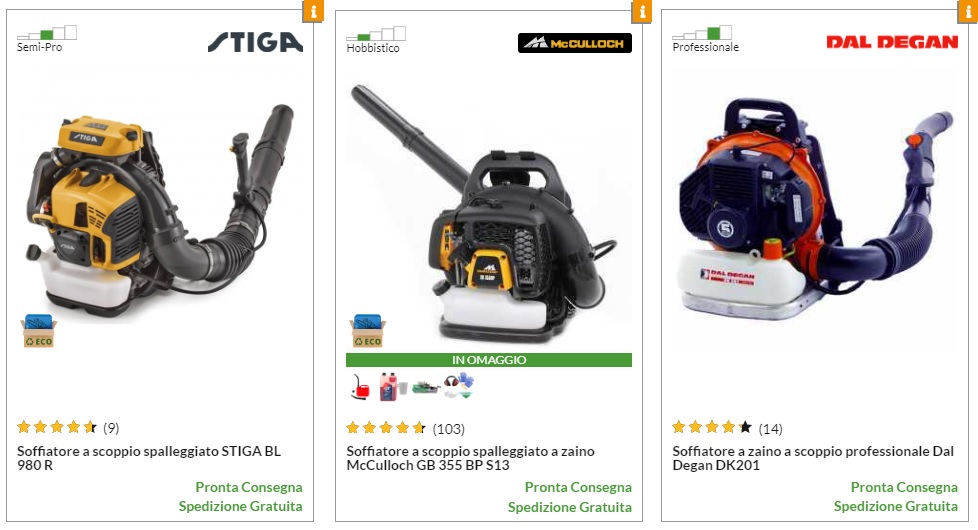
Task: Open Dal Degan DK201 title link
Action: [813, 458]
